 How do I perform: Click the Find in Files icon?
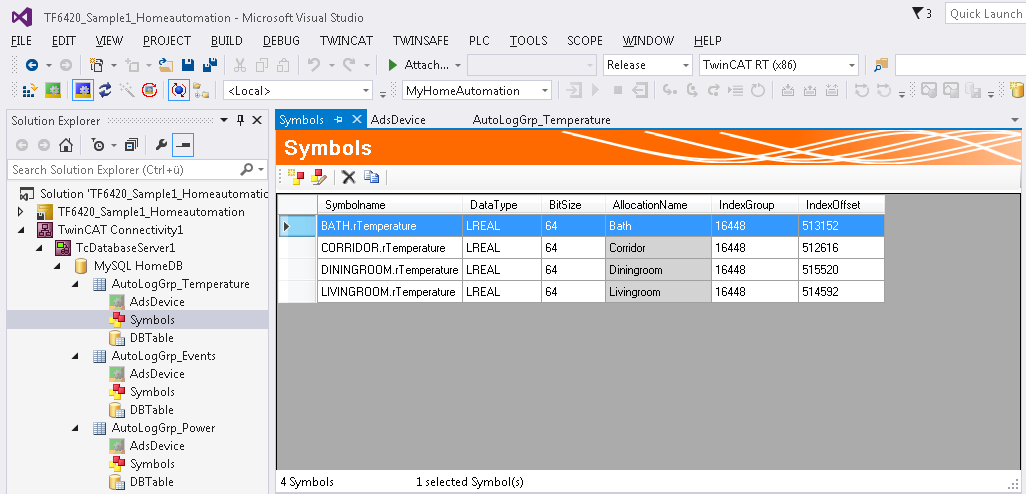click(881, 65)
